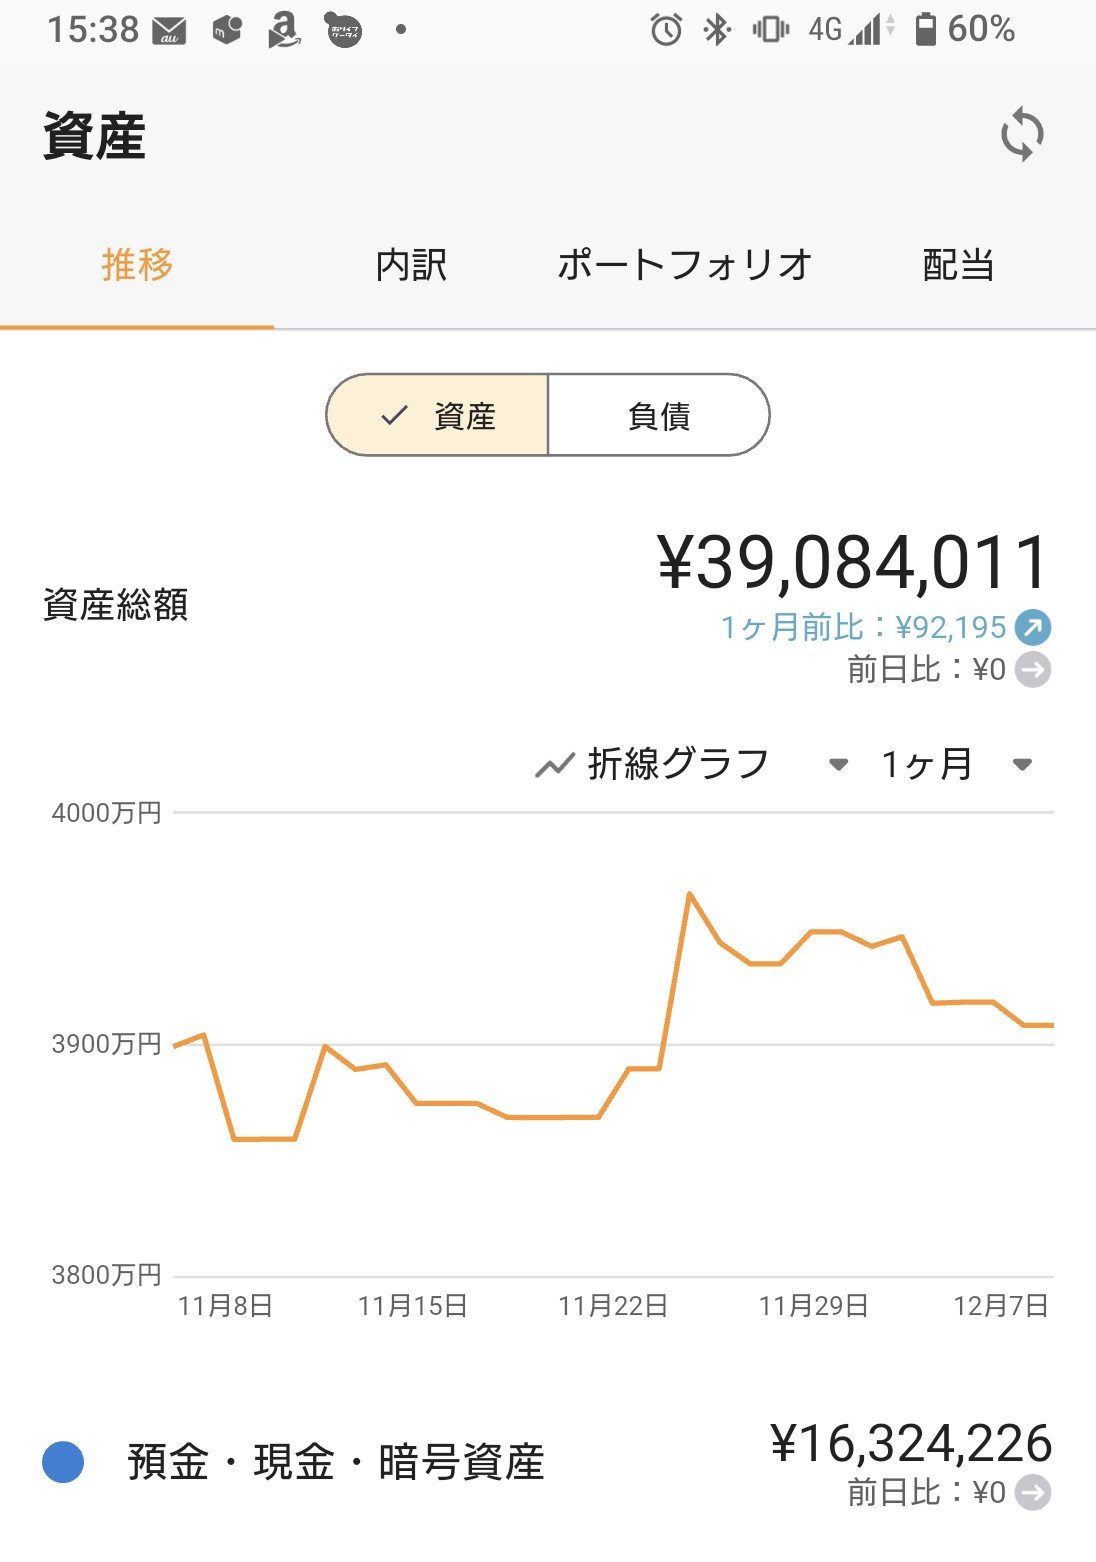Select the 推移 tab
Image resolution: width=1096 pixels, height=1562 pixels.
[x=137, y=265]
